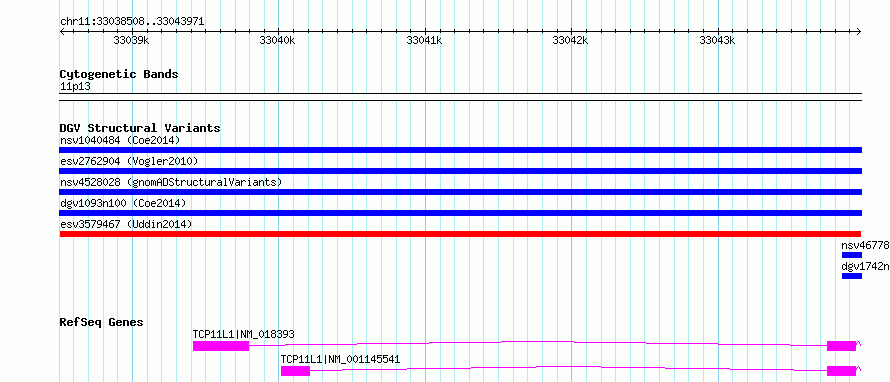Open transcript label TCP11L1|NM_001145541
Image resolution: width=890 pixels, height=382 pixels.
click(x=341, y=359)
